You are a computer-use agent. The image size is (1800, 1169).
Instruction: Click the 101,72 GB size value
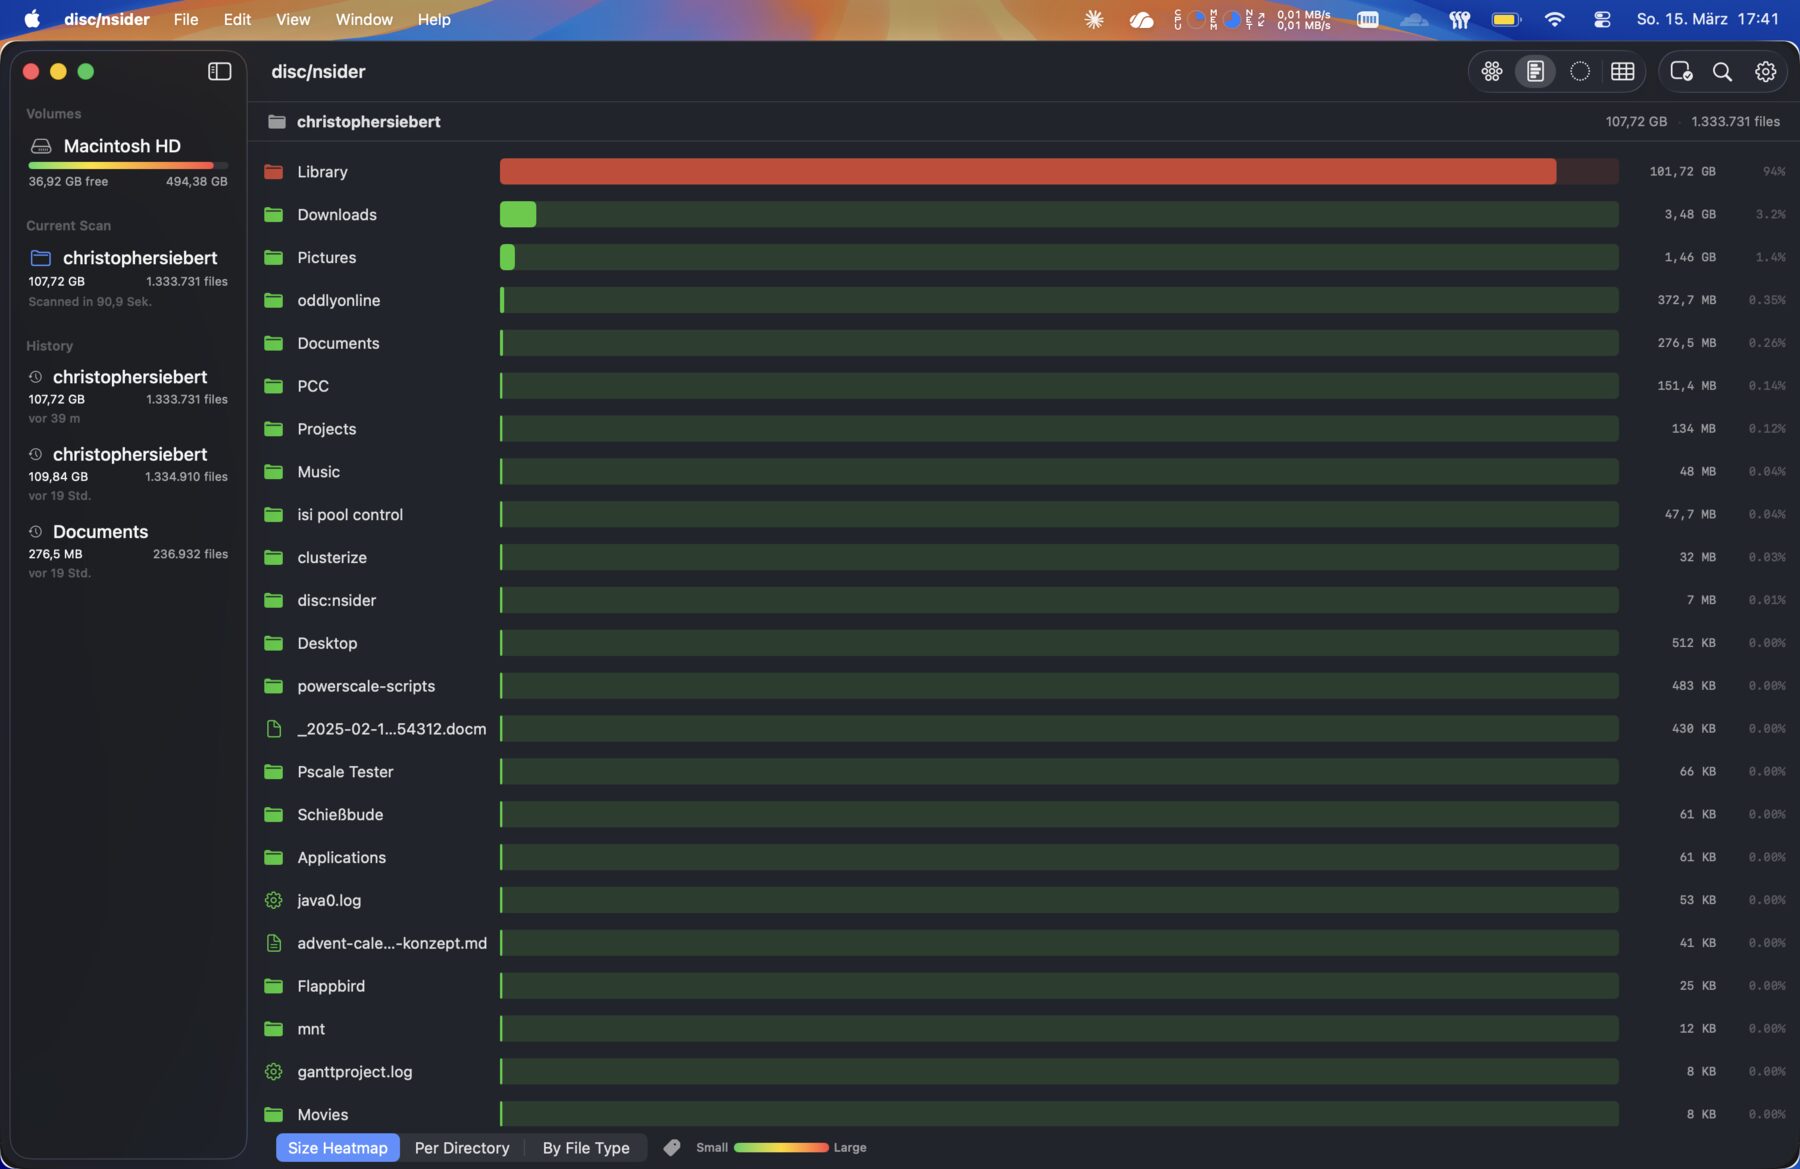coord(1682,172)
